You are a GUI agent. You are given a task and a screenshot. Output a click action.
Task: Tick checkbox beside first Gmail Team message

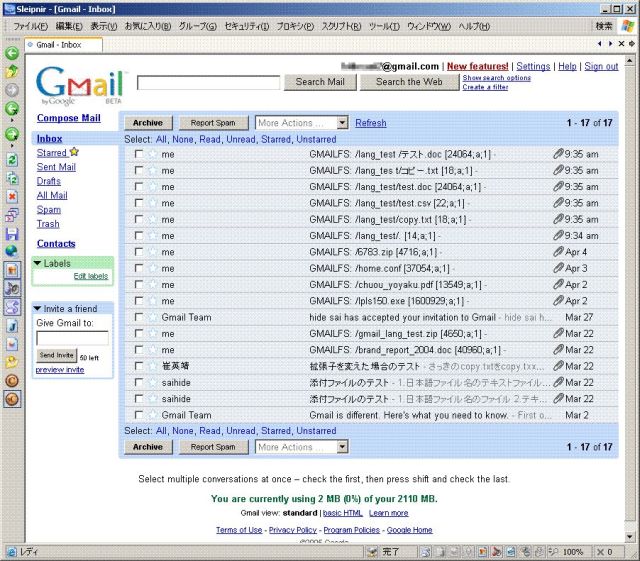[x=138, y=317]
